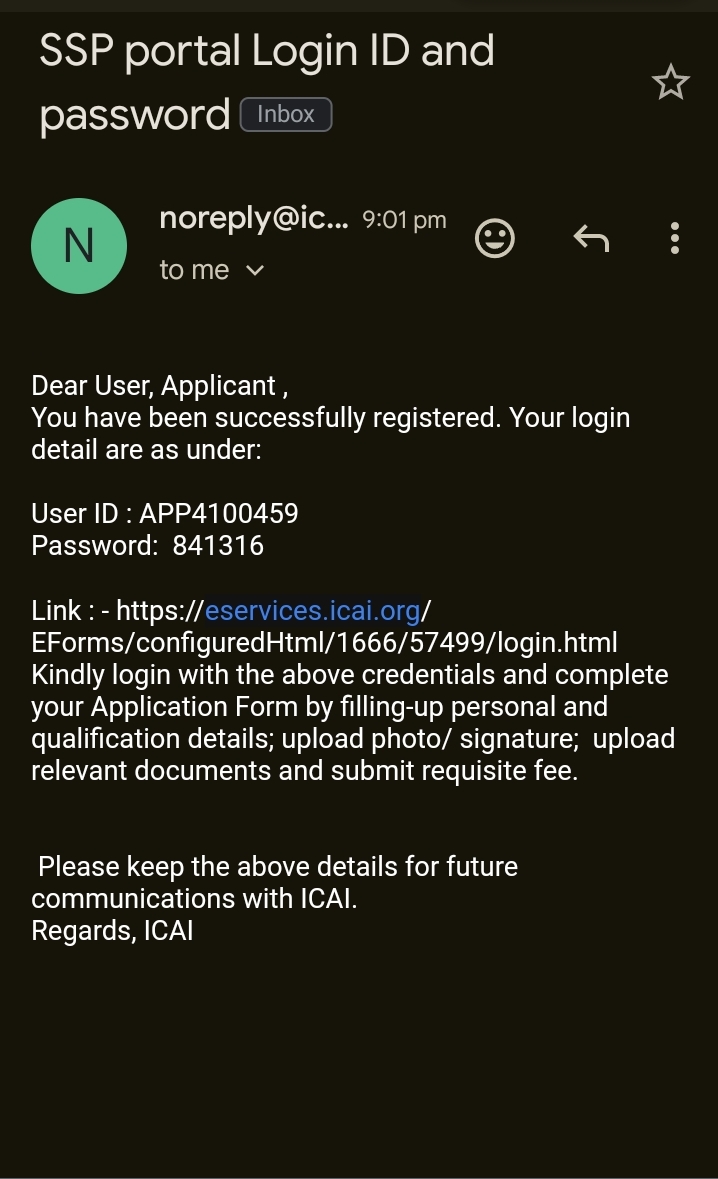
Task: Open the eservices.icai.org link
Action: pyautogui.click(x=312, y=610)
